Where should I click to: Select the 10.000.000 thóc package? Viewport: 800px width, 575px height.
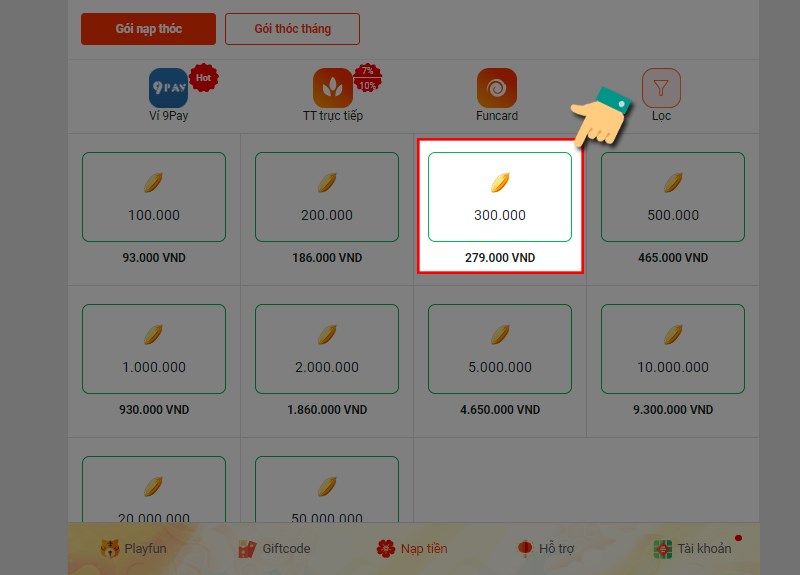click(673, 349)
